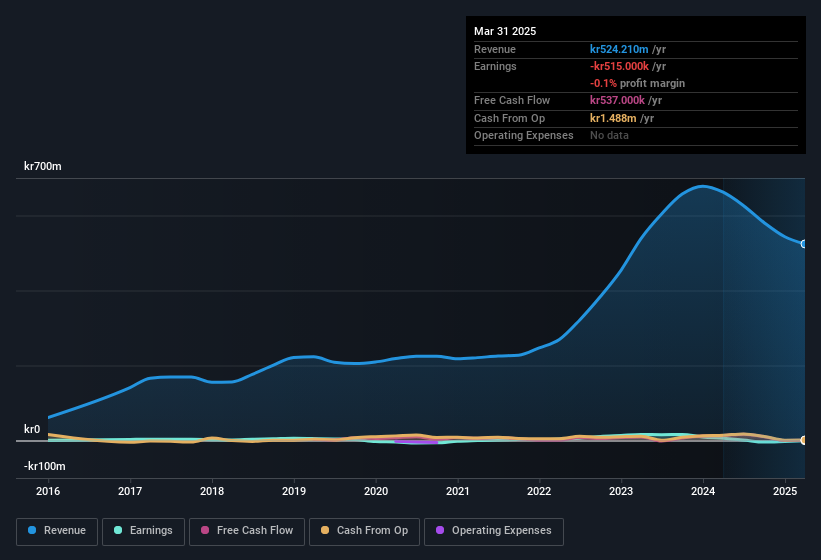
Task: Click the Operating Expenses label in tooltip
Action: [x=524, y=136]
